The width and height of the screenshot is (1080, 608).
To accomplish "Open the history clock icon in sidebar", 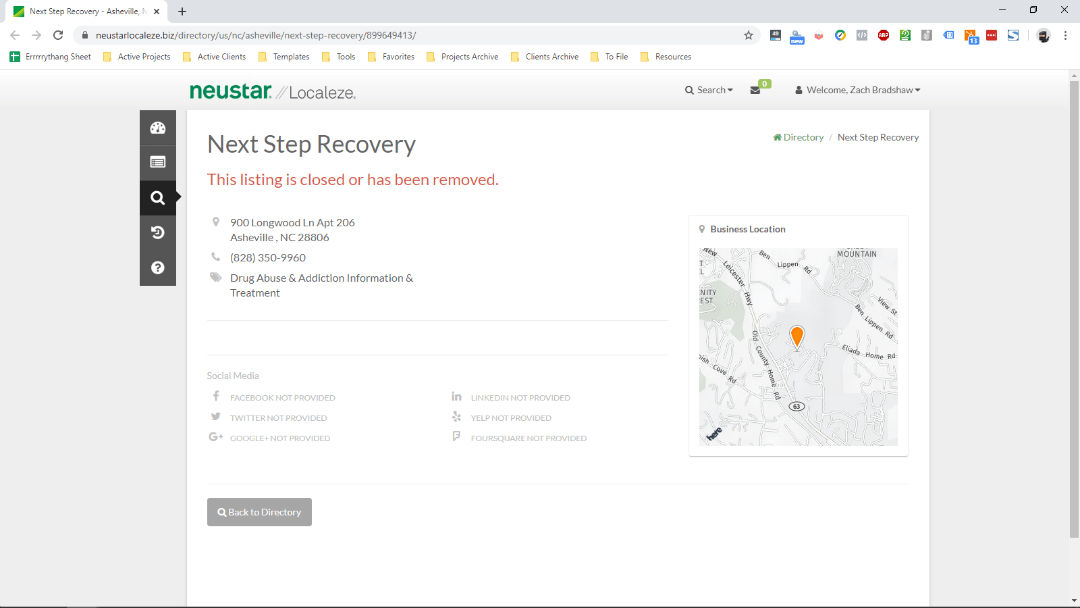I will coord(158,233).
